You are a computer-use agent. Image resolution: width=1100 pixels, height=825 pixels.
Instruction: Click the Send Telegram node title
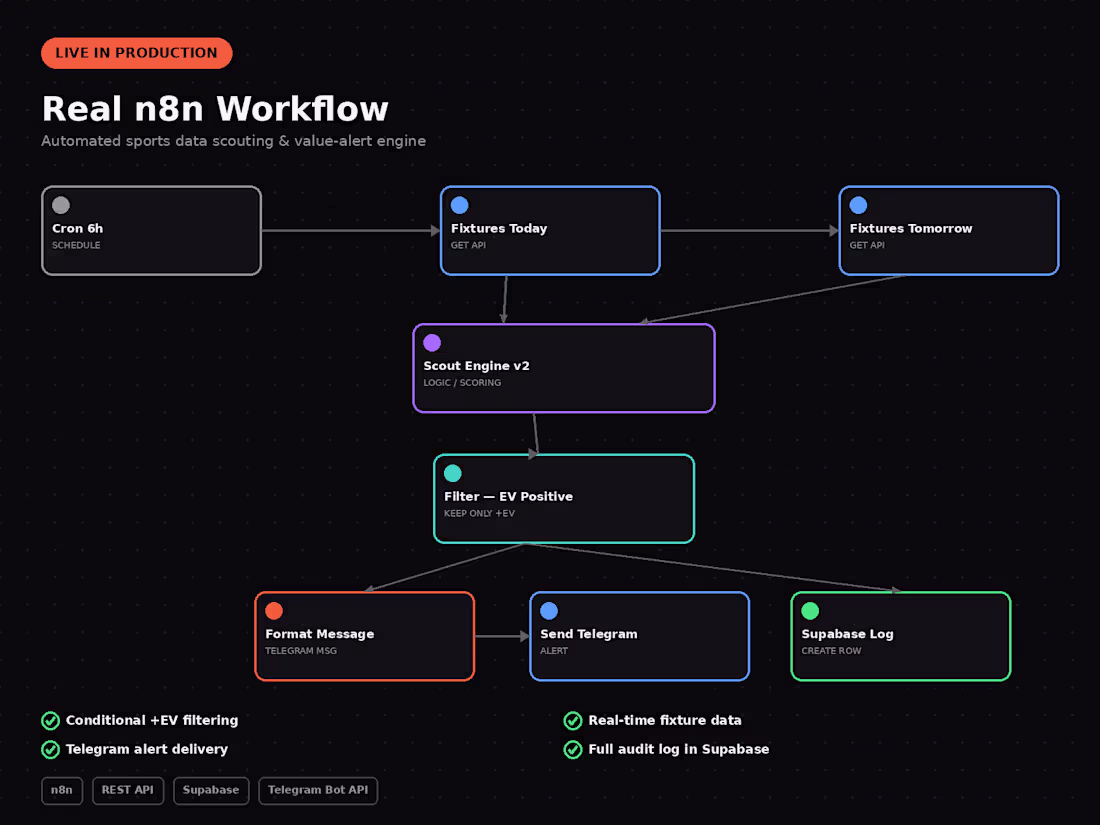coord(589,634)
